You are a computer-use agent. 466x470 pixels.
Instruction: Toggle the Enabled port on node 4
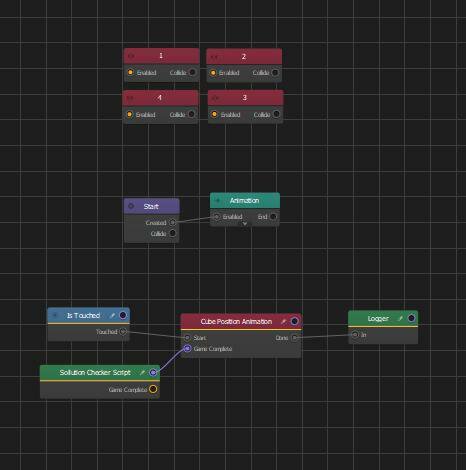pyautogui.click(x=129, y=114)
